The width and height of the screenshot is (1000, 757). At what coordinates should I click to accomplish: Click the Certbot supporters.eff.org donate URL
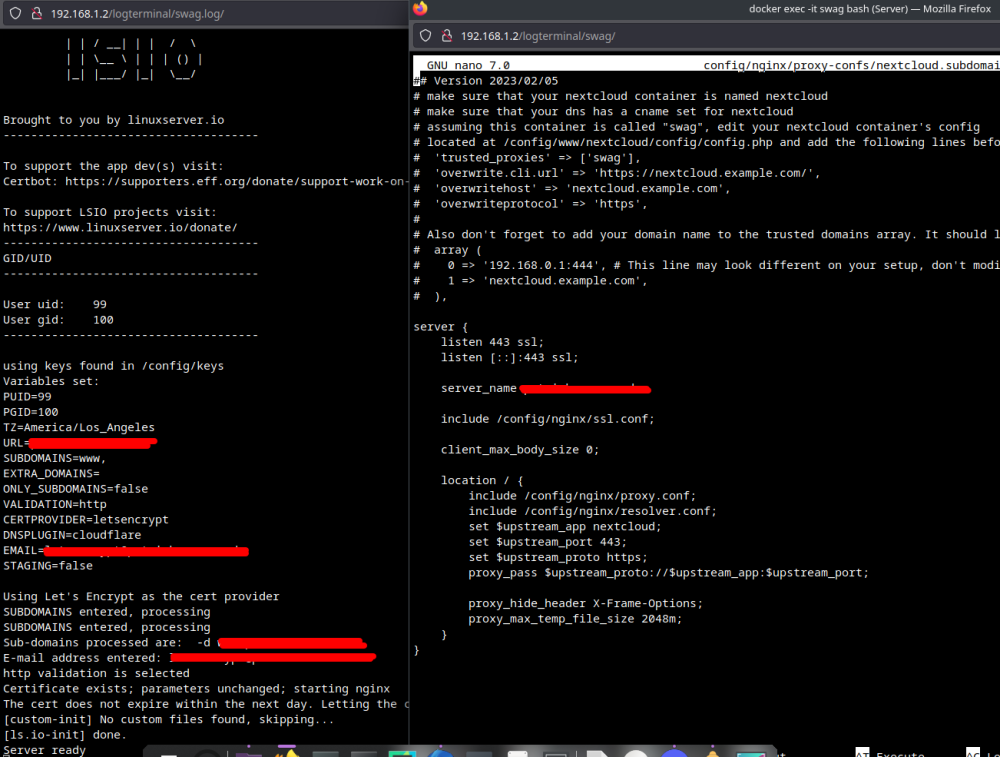[x=235, y=181]
